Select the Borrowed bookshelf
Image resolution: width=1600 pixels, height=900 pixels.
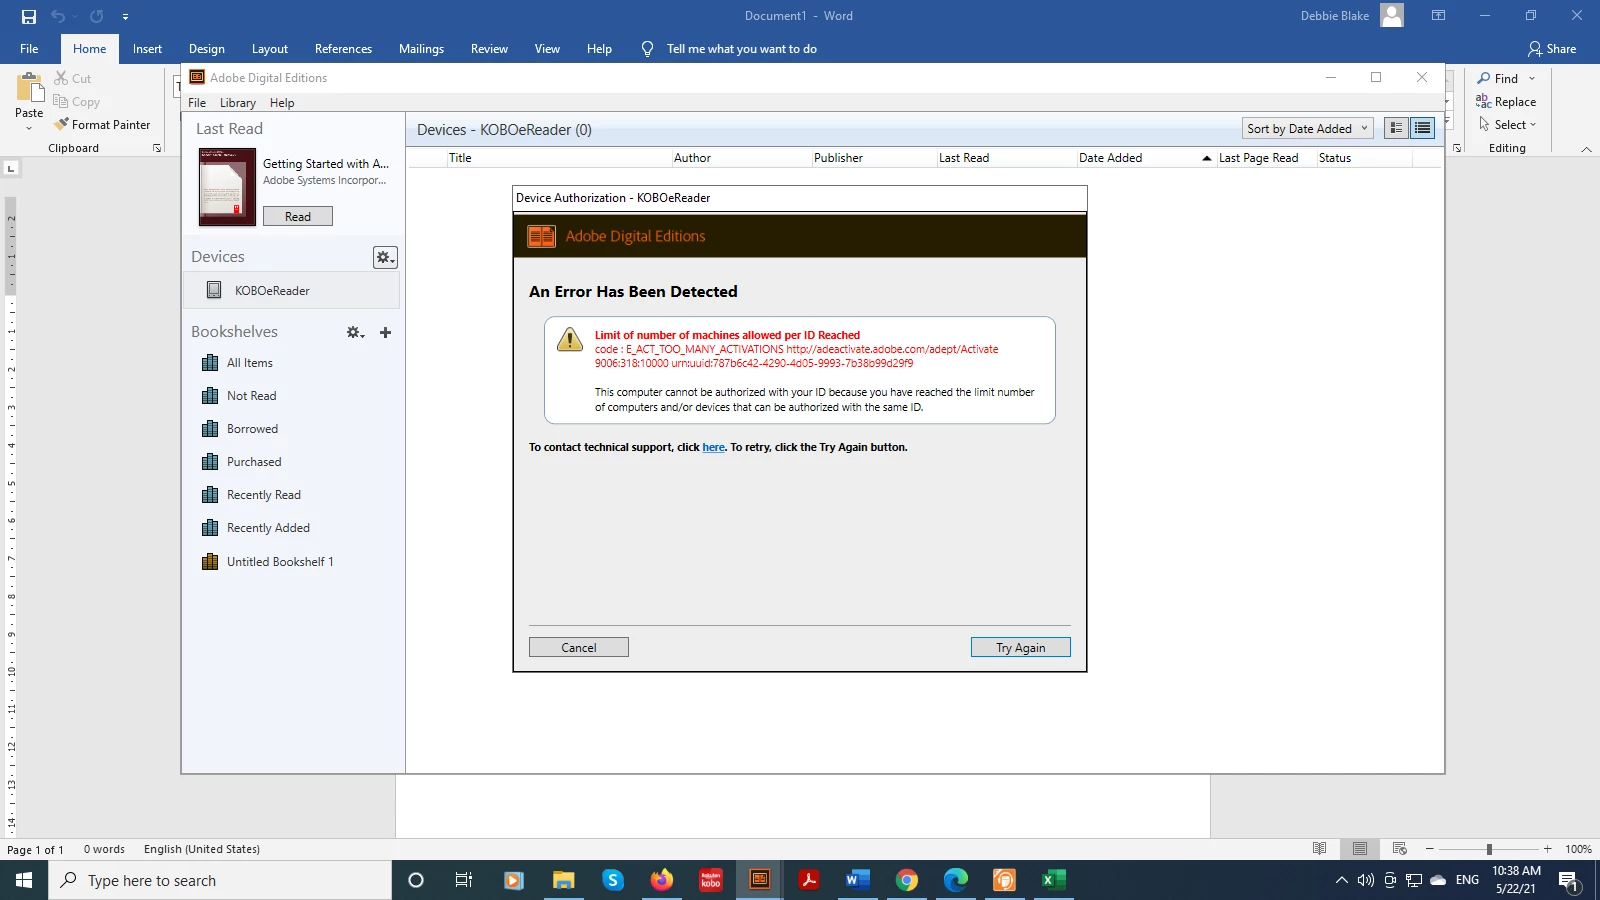pos(252,429)
